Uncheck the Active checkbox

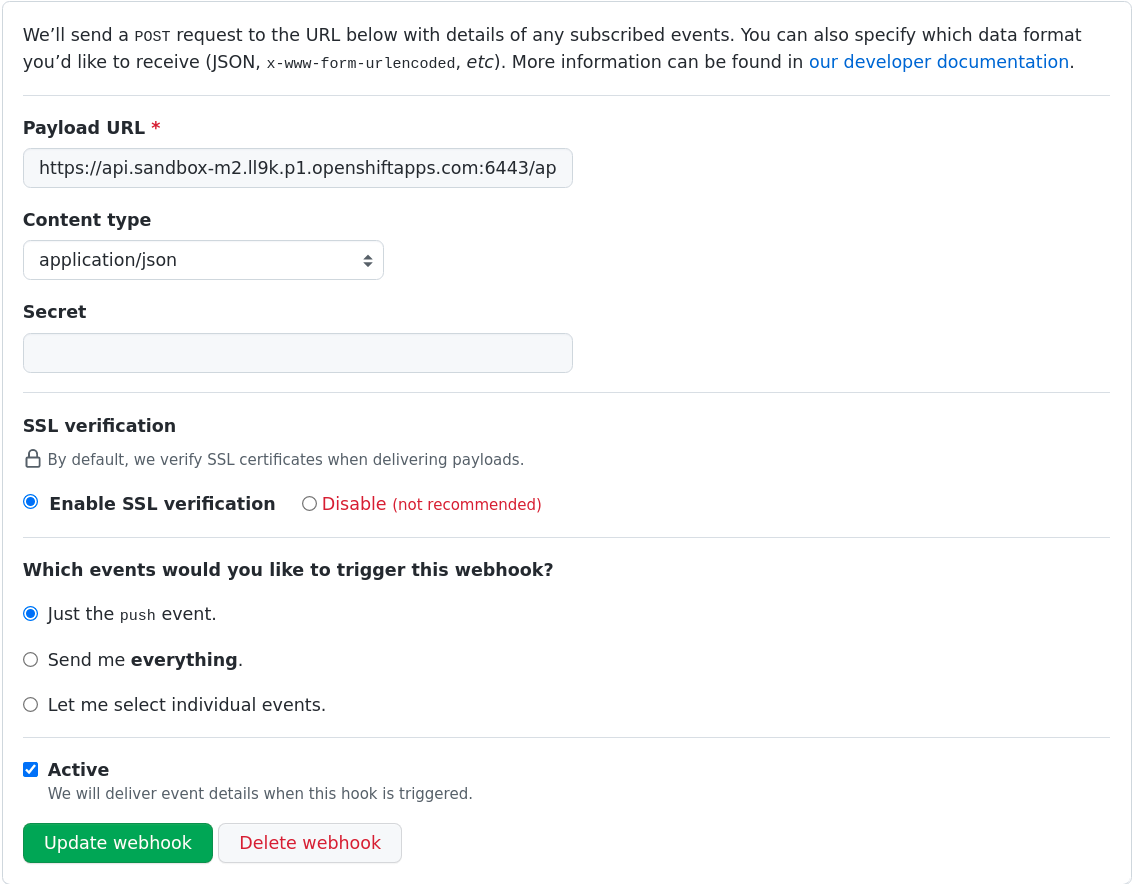click(x=30, y=769)
